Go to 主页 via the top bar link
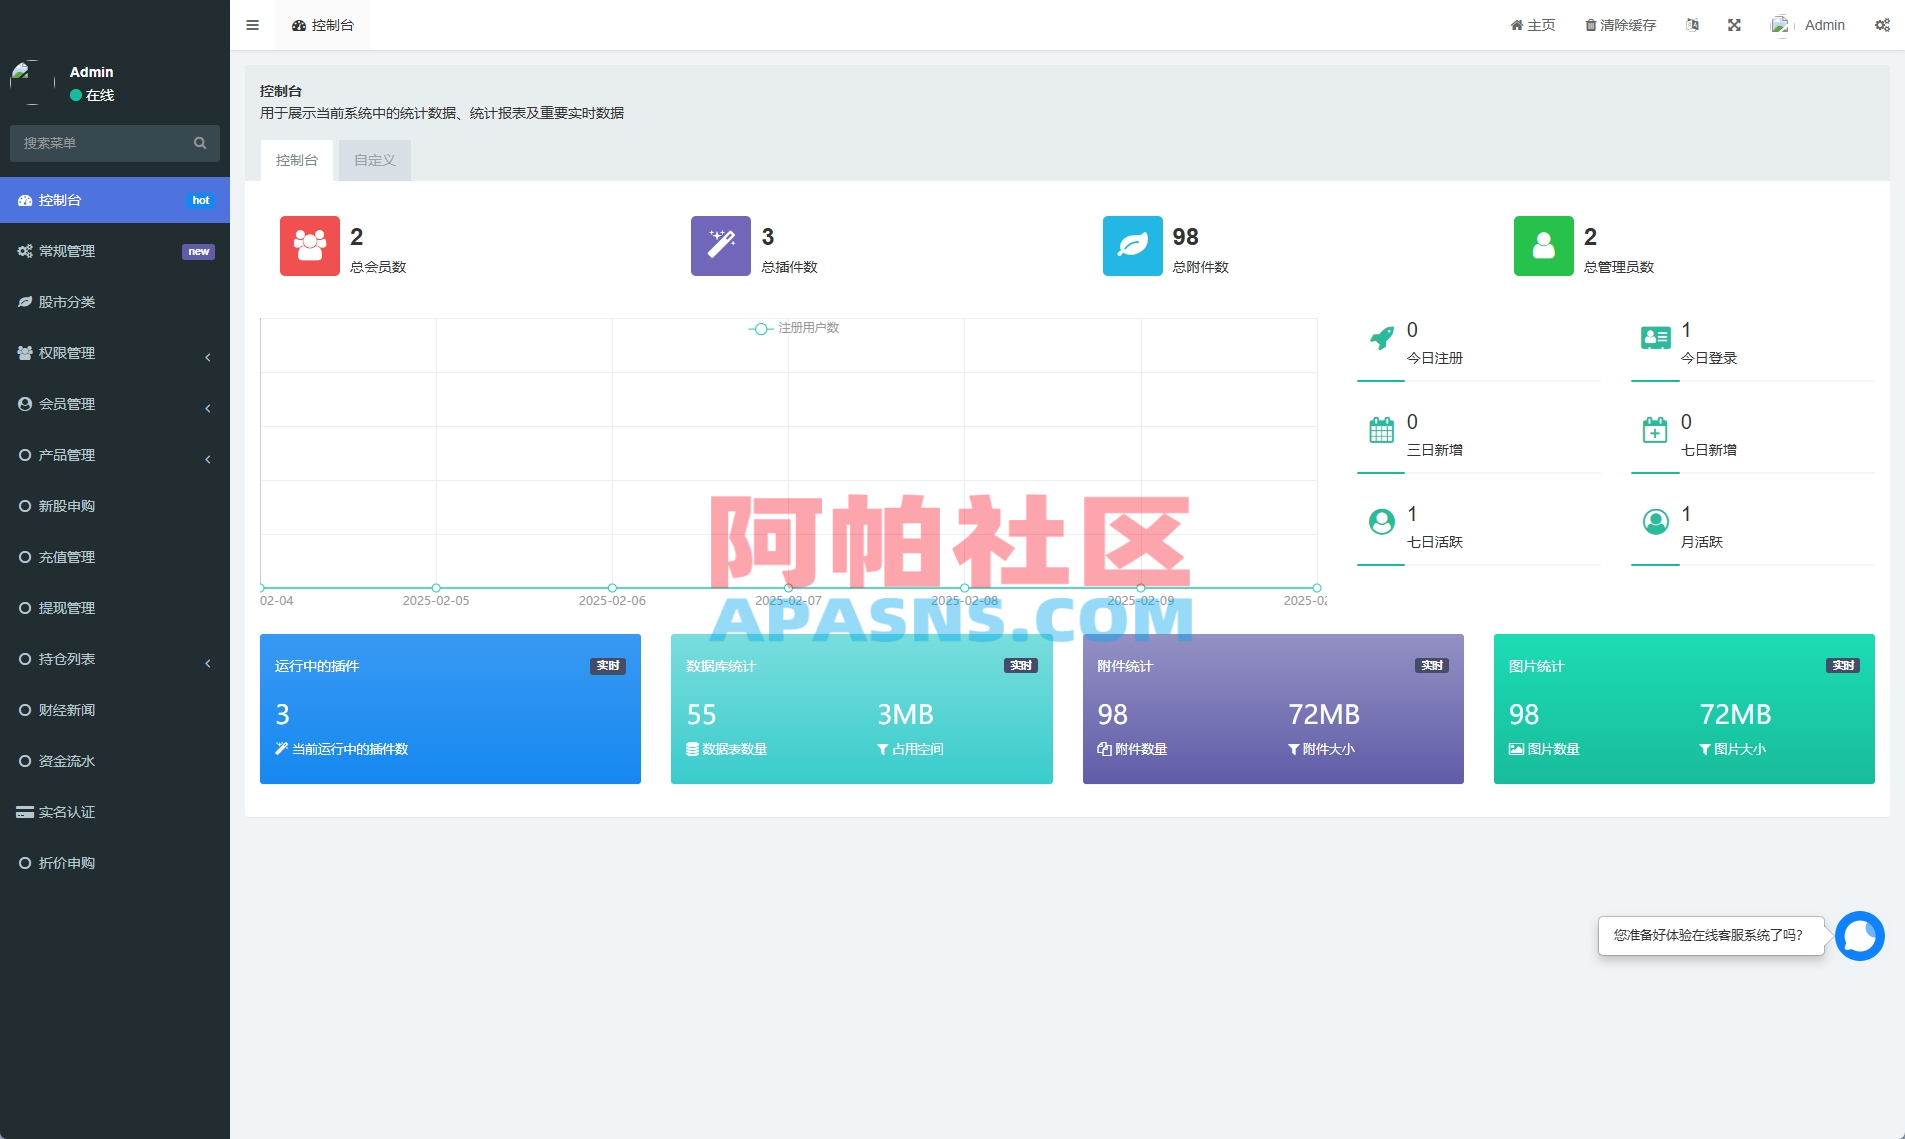The height and width of the screenshot is (1139, 1905). 1532,24
